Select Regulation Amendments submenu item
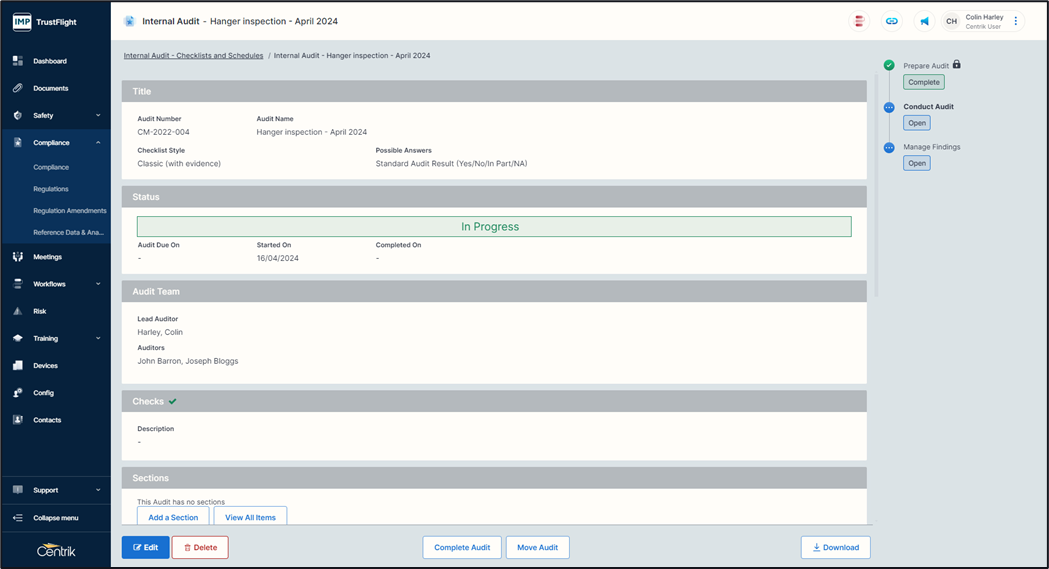This screenshot has height=569, width=1049. [x=69, y=211]
